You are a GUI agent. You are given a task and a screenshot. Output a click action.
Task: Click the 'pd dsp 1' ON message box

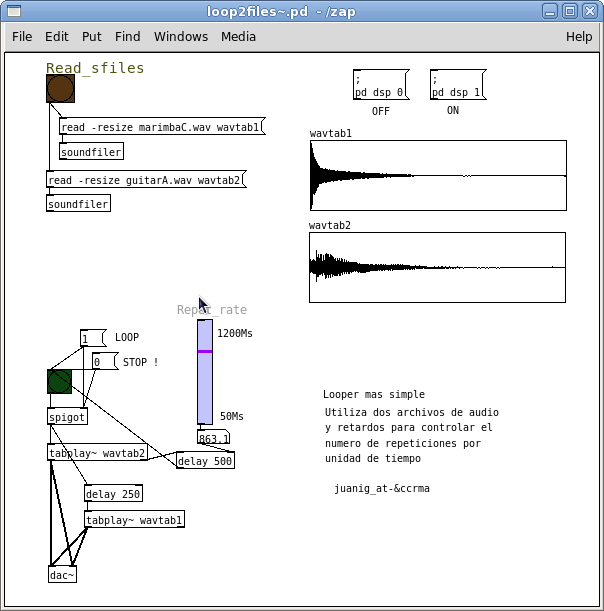tap(457, 86)
